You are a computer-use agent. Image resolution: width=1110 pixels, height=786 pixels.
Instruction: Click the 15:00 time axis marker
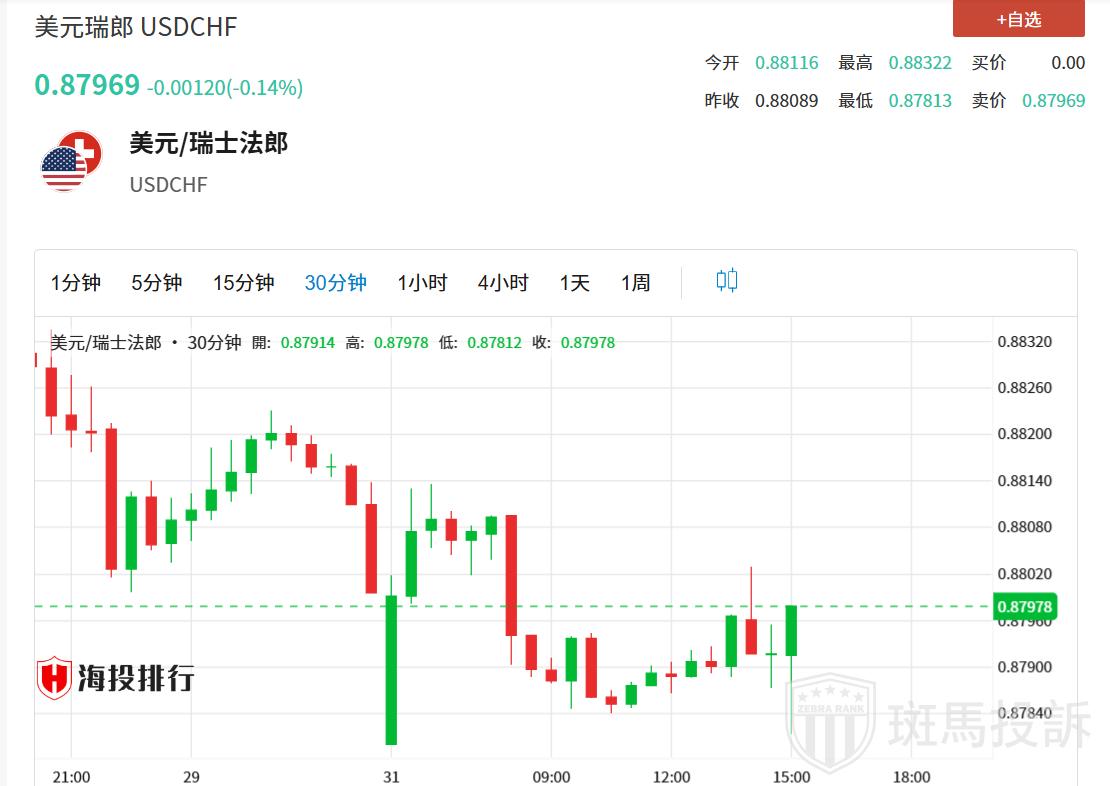pos(791,777)
